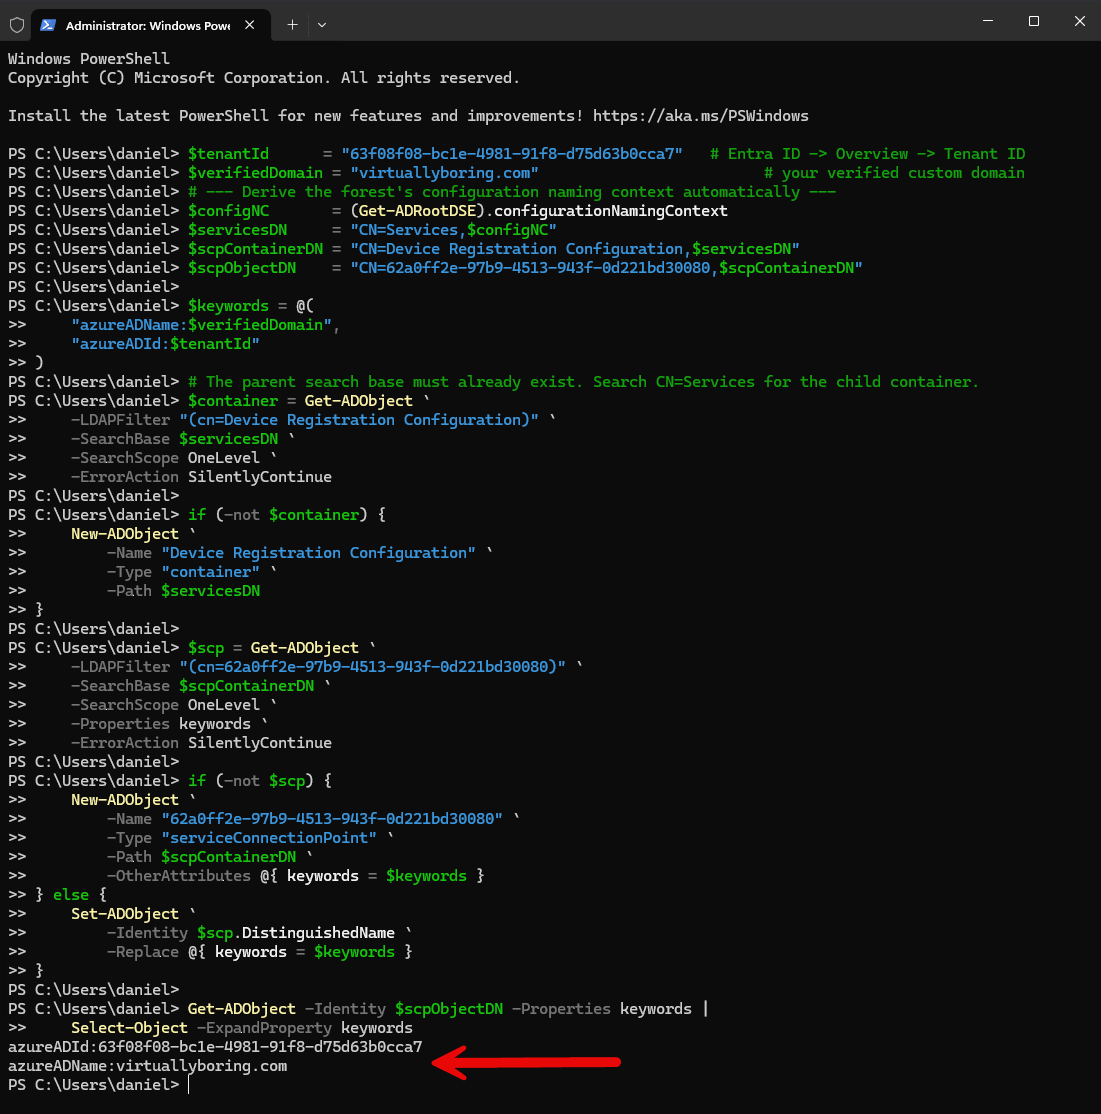Click "CN=Services,$configNC" string
This screenshot has width=1101, height=1114.
tap(453, 230)
